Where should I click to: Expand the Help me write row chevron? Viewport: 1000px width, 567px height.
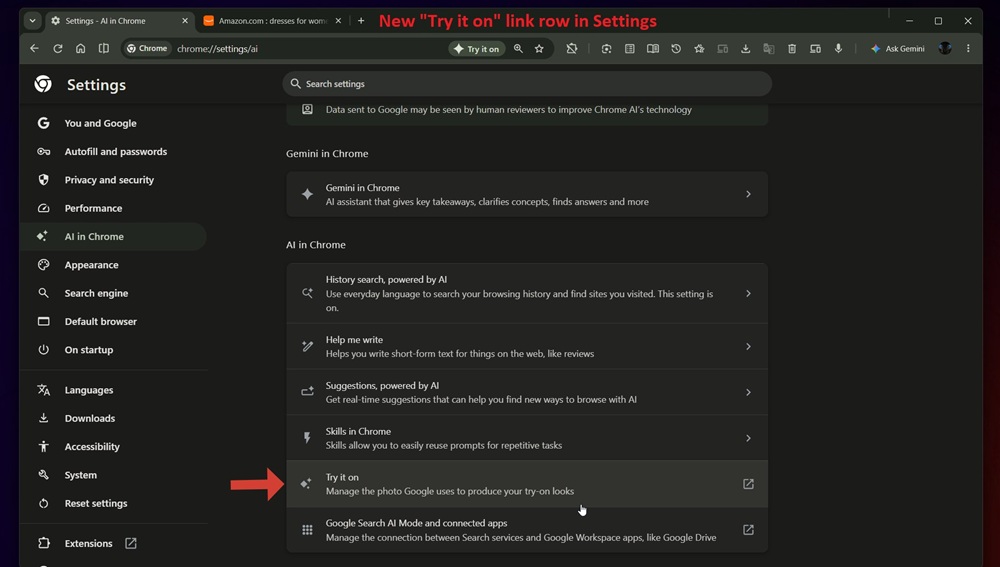748,346
